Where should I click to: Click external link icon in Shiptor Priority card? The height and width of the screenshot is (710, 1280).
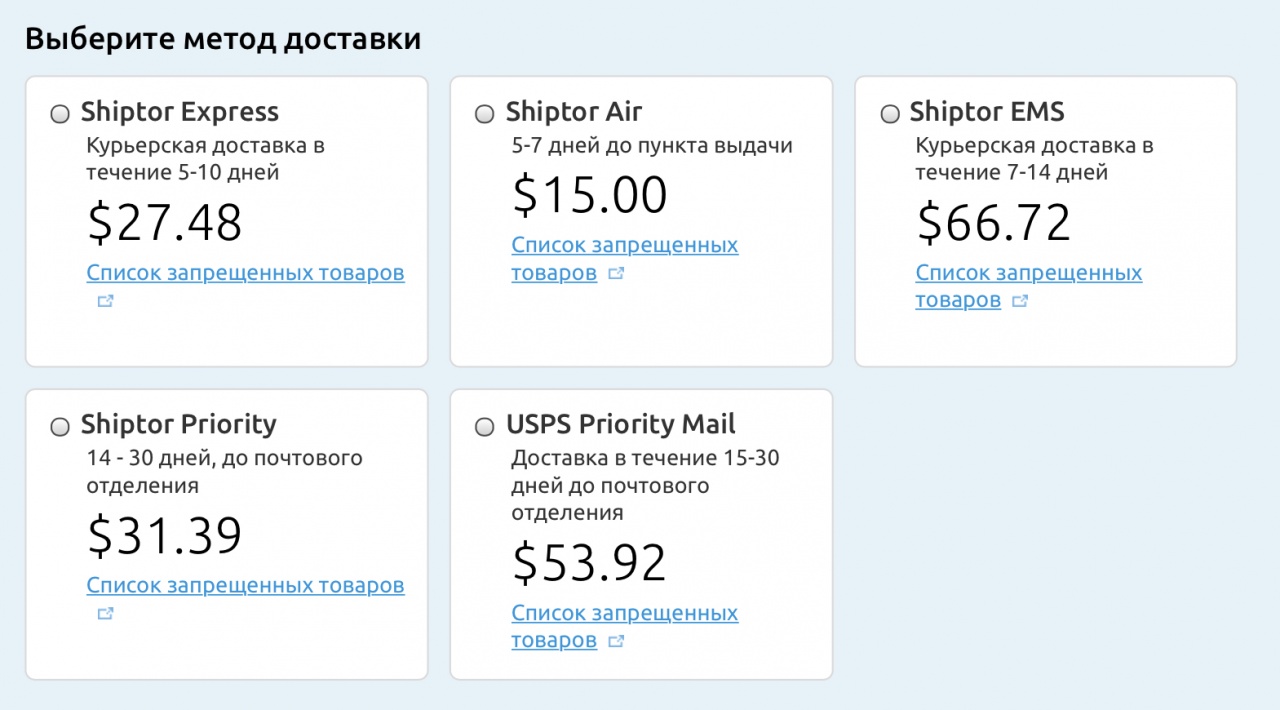click(x=105, y=613)
